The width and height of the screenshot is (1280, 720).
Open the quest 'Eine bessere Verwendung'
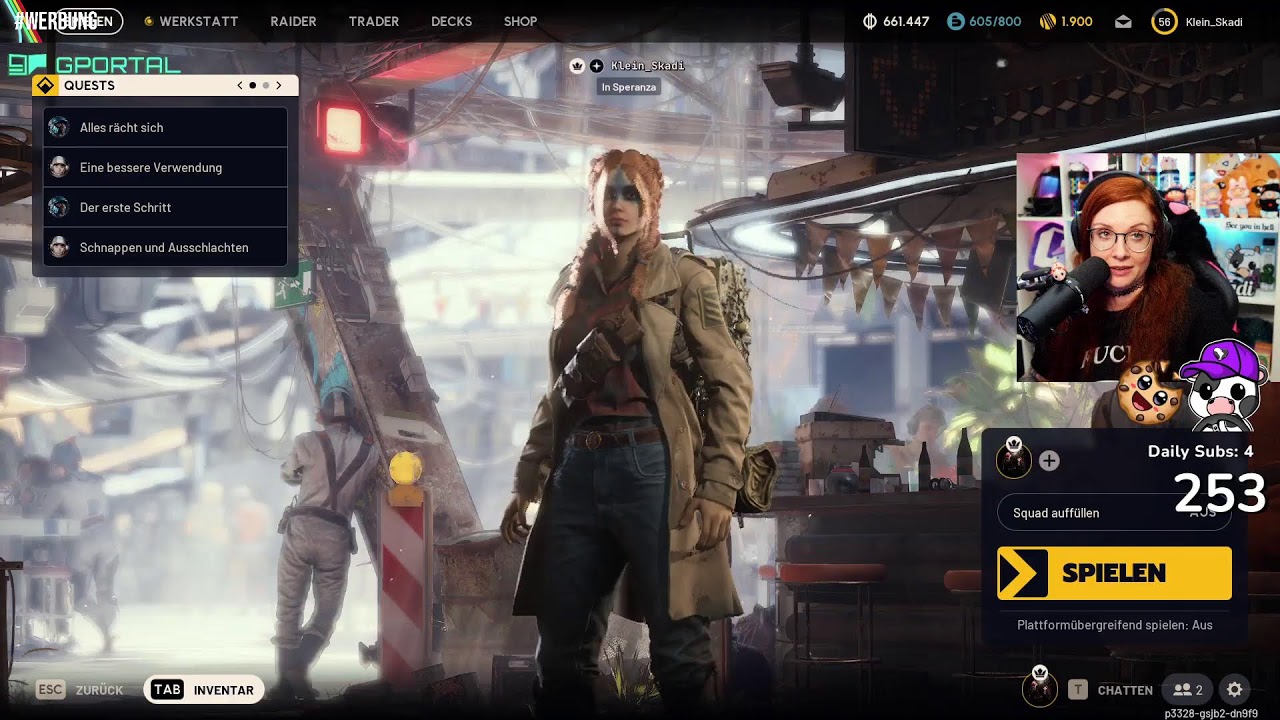tap(165, 167)
